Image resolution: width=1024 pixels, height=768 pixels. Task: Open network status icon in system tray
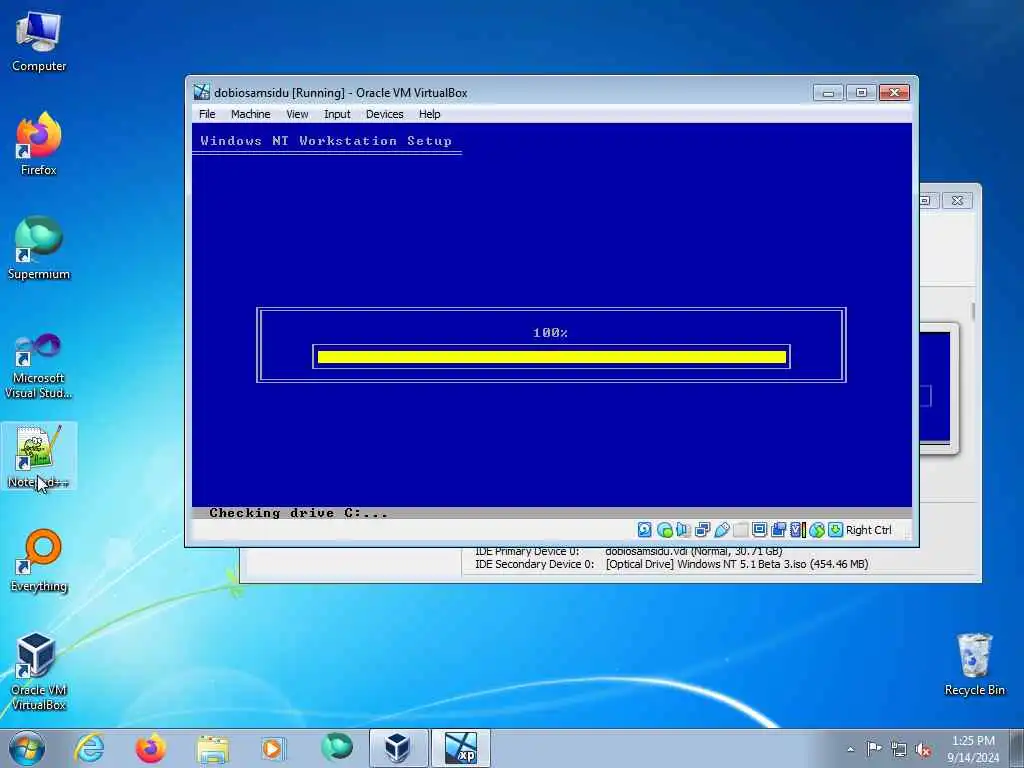(x=899, y=749)
